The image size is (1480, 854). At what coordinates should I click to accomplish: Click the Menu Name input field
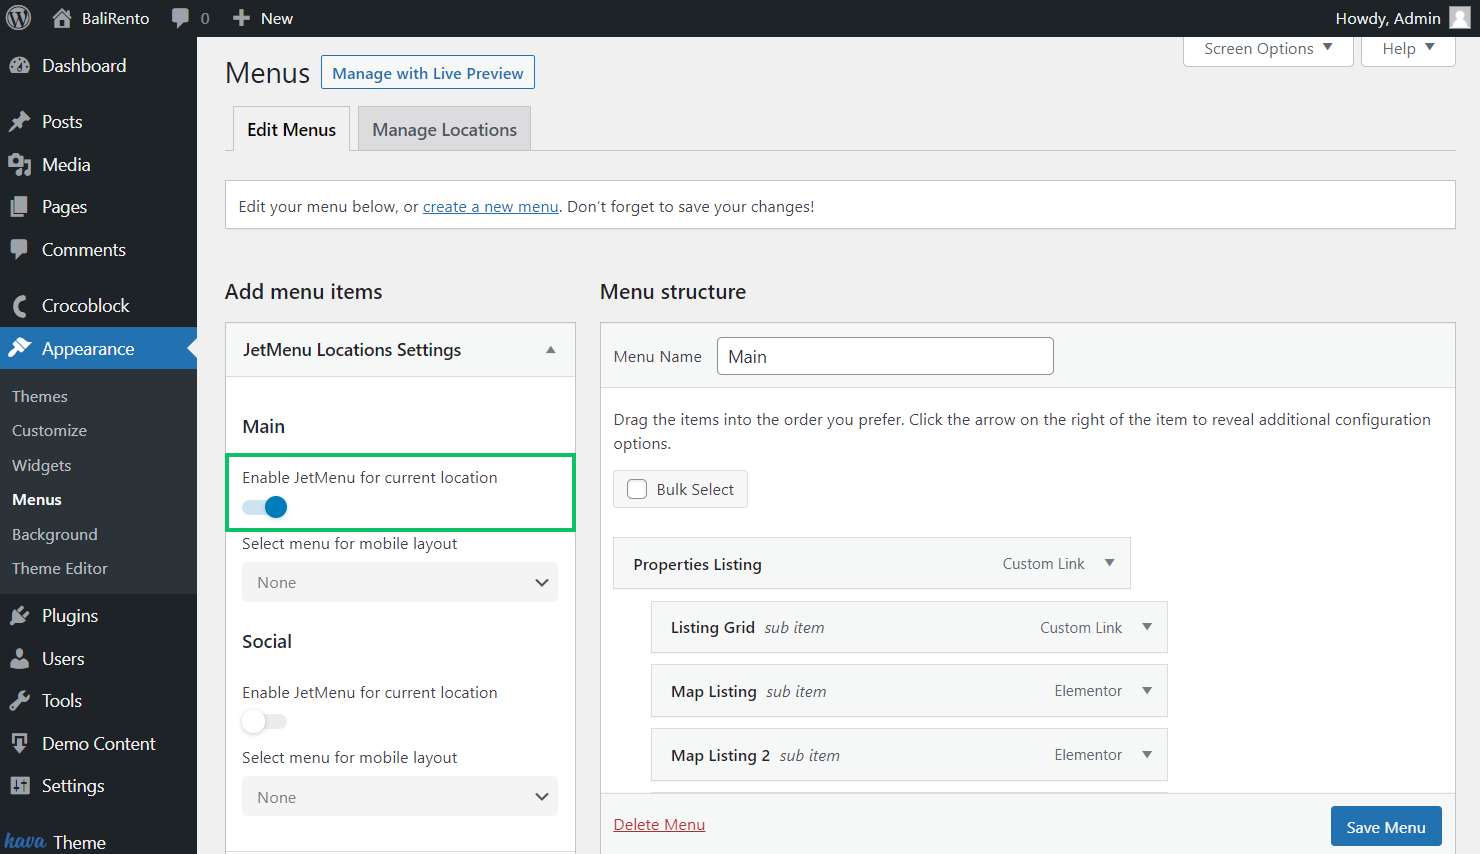[x=885, y=356]
